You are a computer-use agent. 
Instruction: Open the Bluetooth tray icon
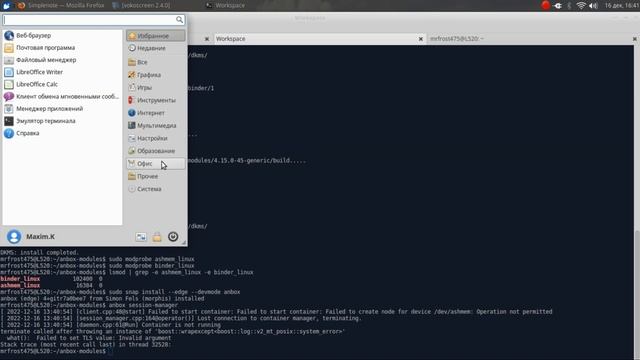tap(569, 6)
